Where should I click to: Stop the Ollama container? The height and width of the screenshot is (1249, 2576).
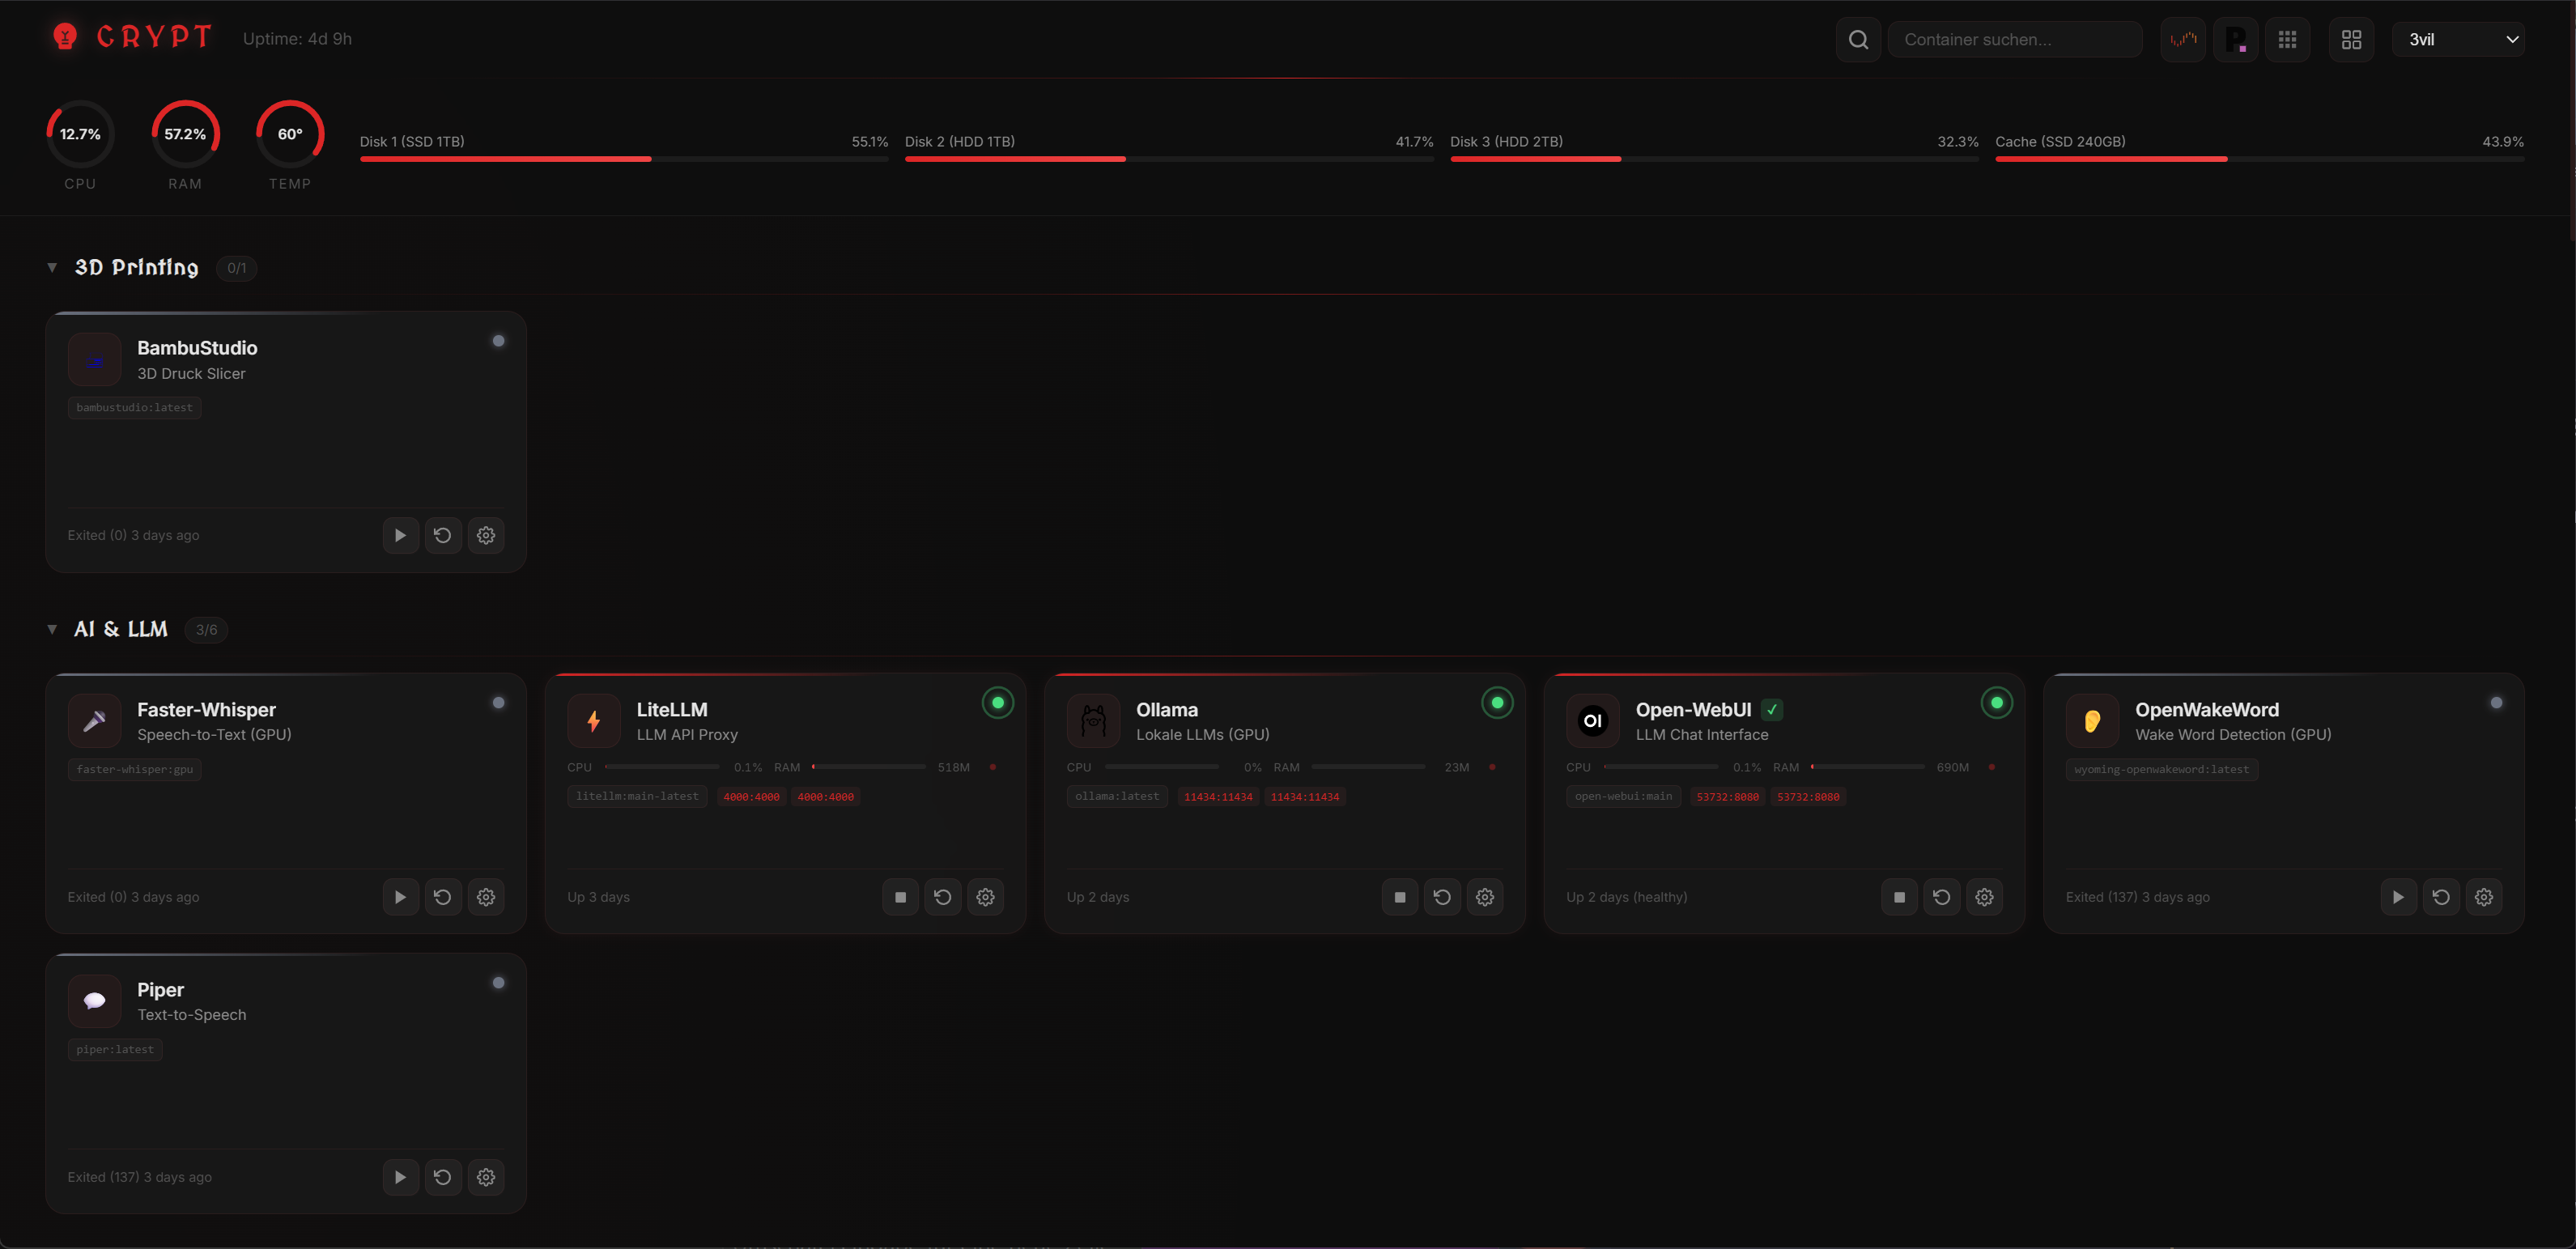click(1400, 897)
